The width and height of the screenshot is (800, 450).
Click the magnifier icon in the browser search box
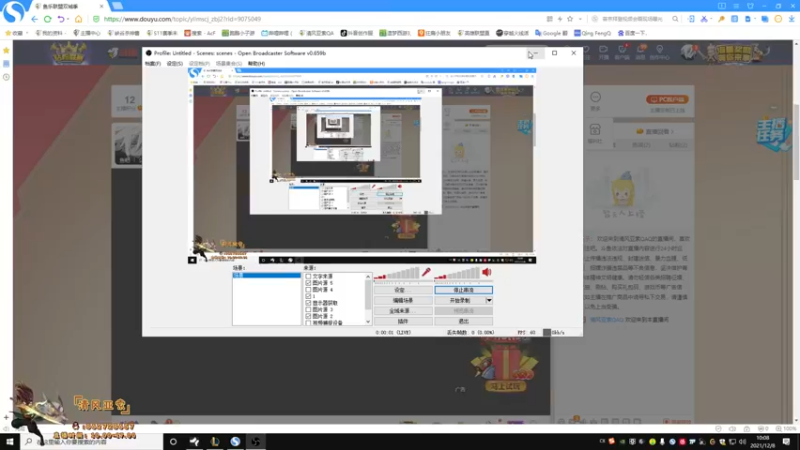[x=675, y=19]
